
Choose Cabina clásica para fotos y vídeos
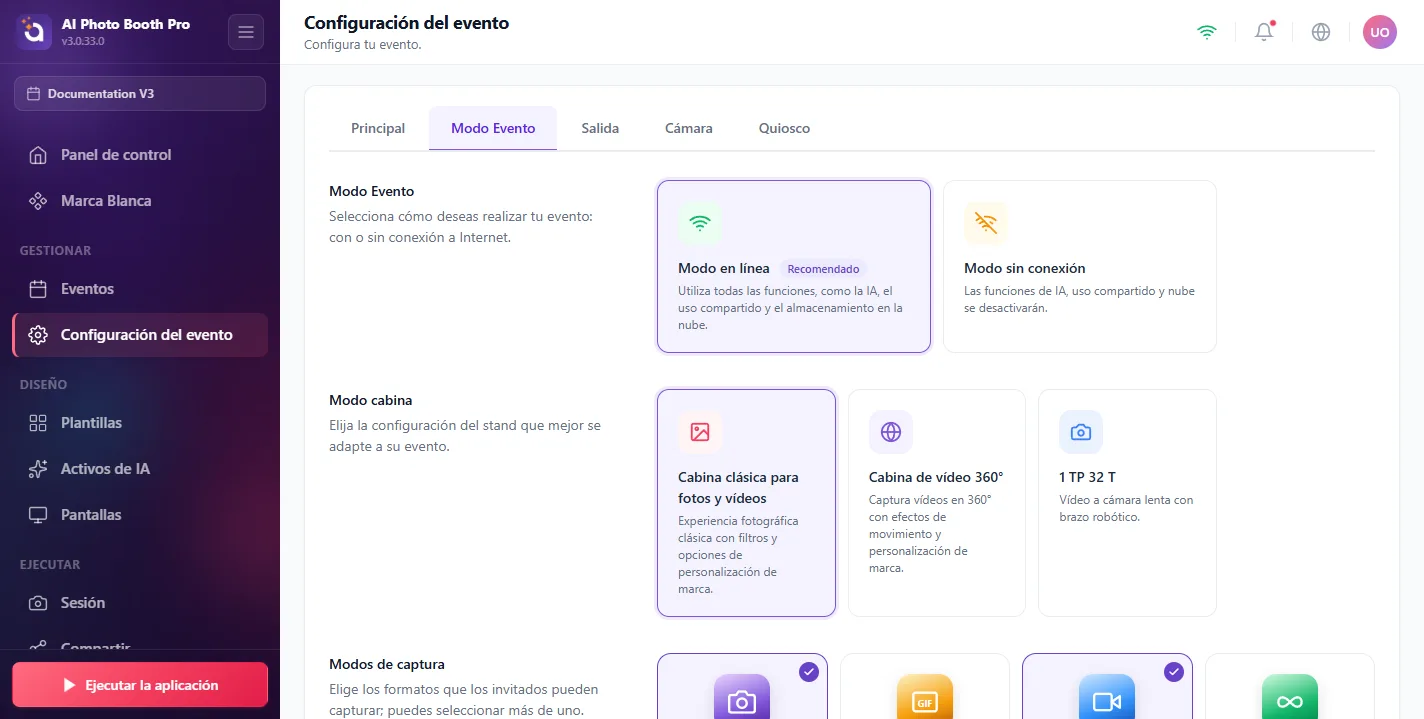[x=746, y=503]
